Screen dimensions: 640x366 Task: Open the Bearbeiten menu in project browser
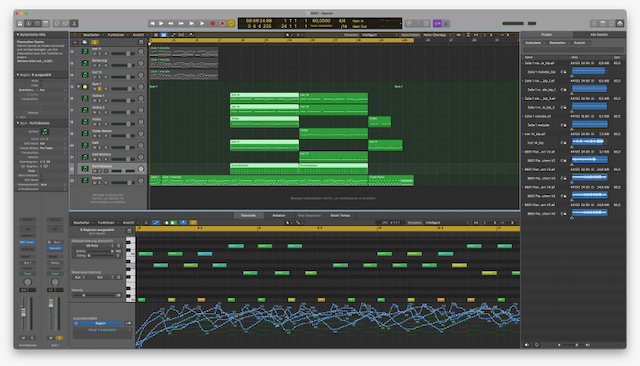(557, 42)
